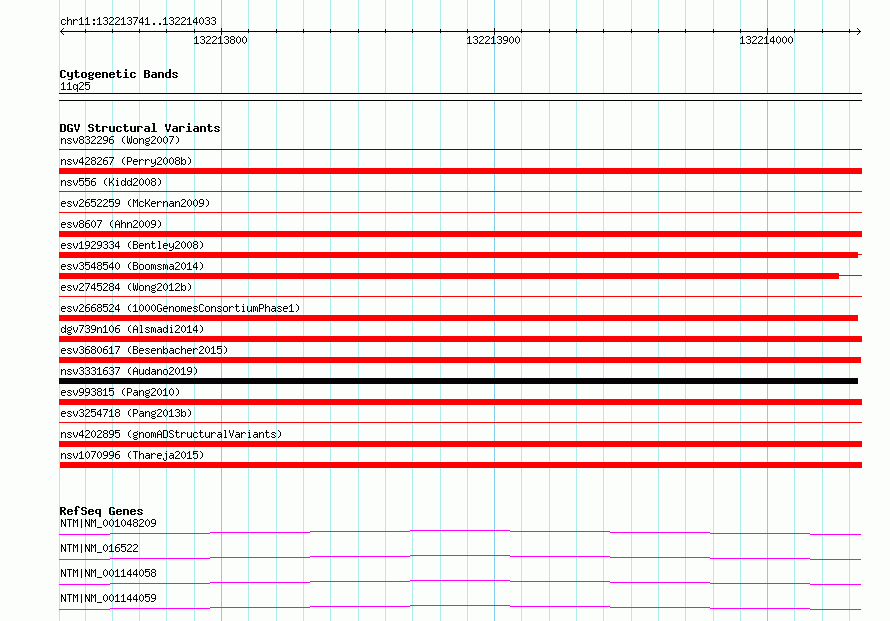The width and height of the screenshot is (890, 621).
Task: Select the 11q25 band label
Action: 75,86
